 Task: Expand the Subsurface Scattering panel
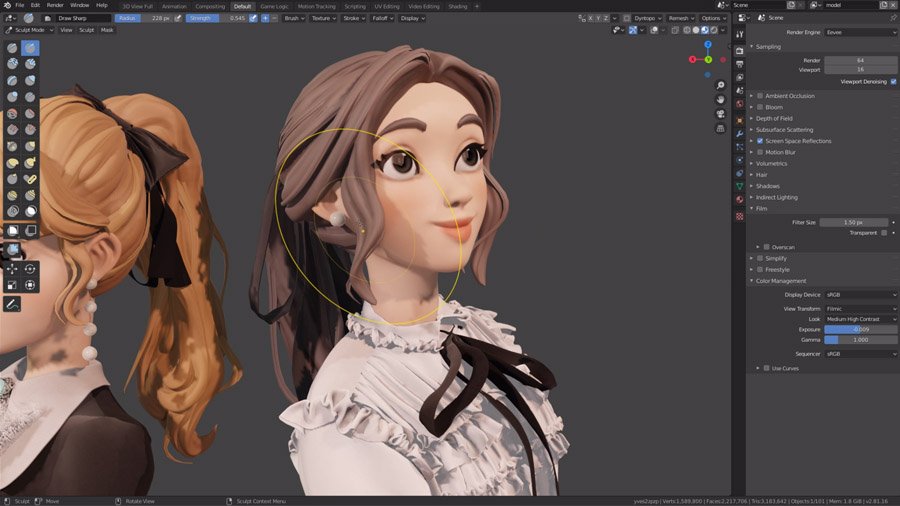(784, 130)
